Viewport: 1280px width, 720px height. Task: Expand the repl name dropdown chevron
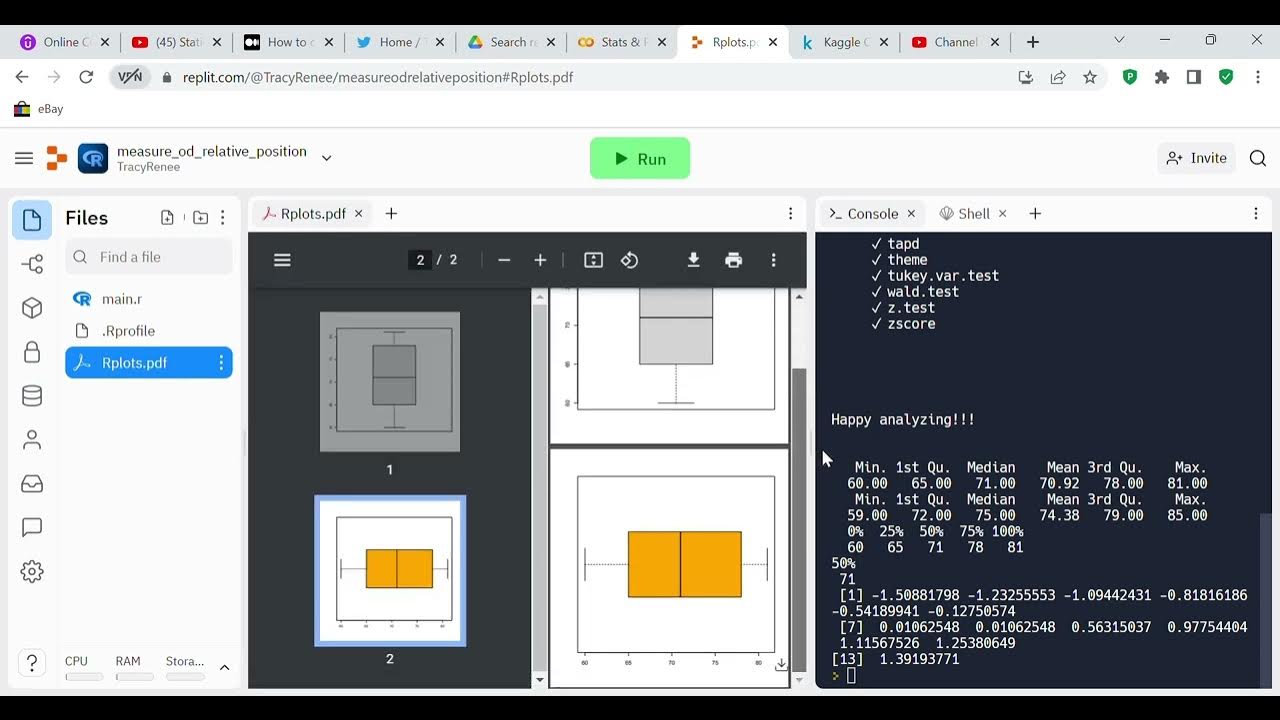[326, 158]
